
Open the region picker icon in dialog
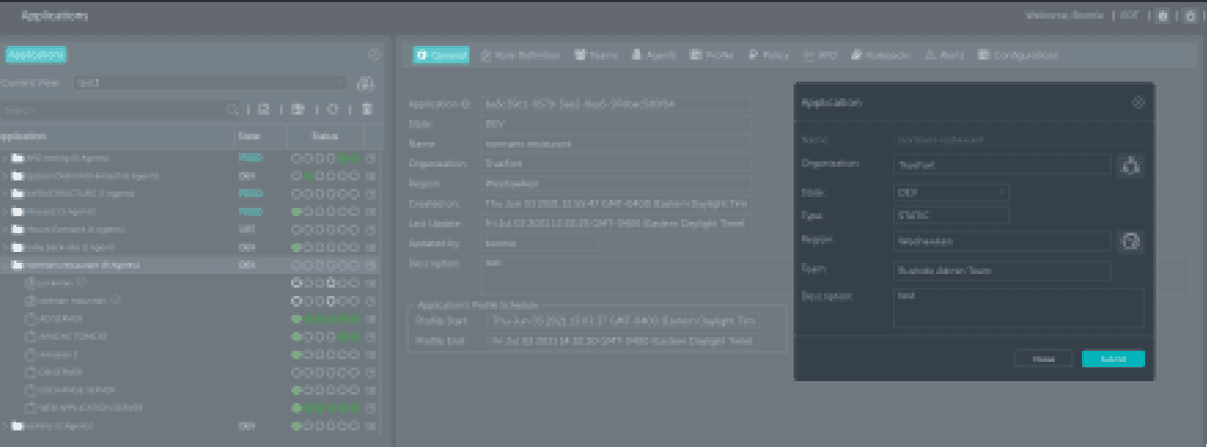click(1131, 241)
